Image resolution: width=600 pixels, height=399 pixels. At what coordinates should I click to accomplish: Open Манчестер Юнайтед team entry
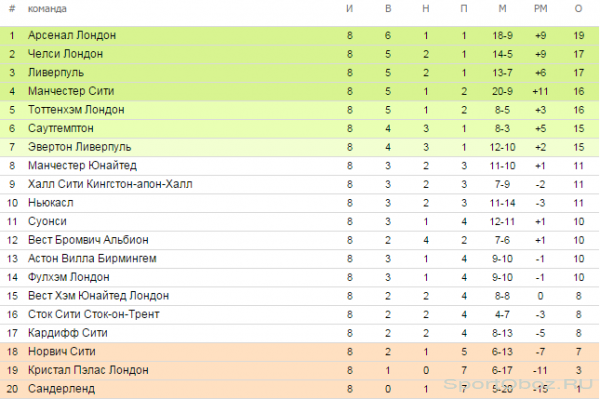[82, 166]
